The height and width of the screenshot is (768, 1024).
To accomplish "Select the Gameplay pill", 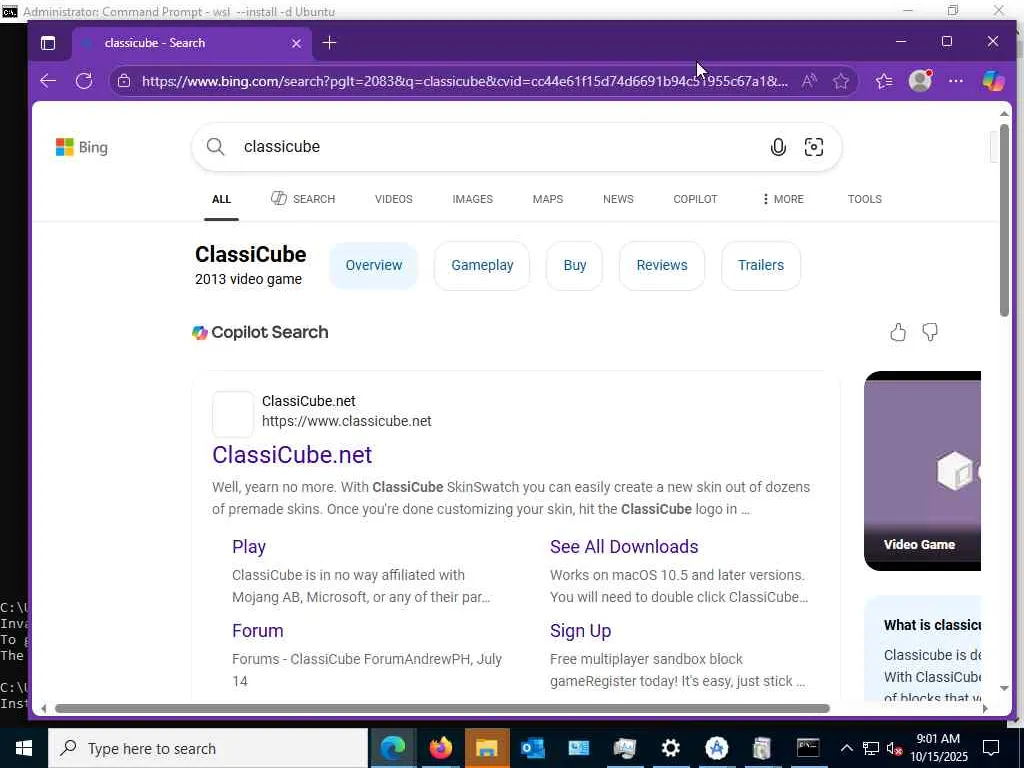I will click(x=482, y=265).
